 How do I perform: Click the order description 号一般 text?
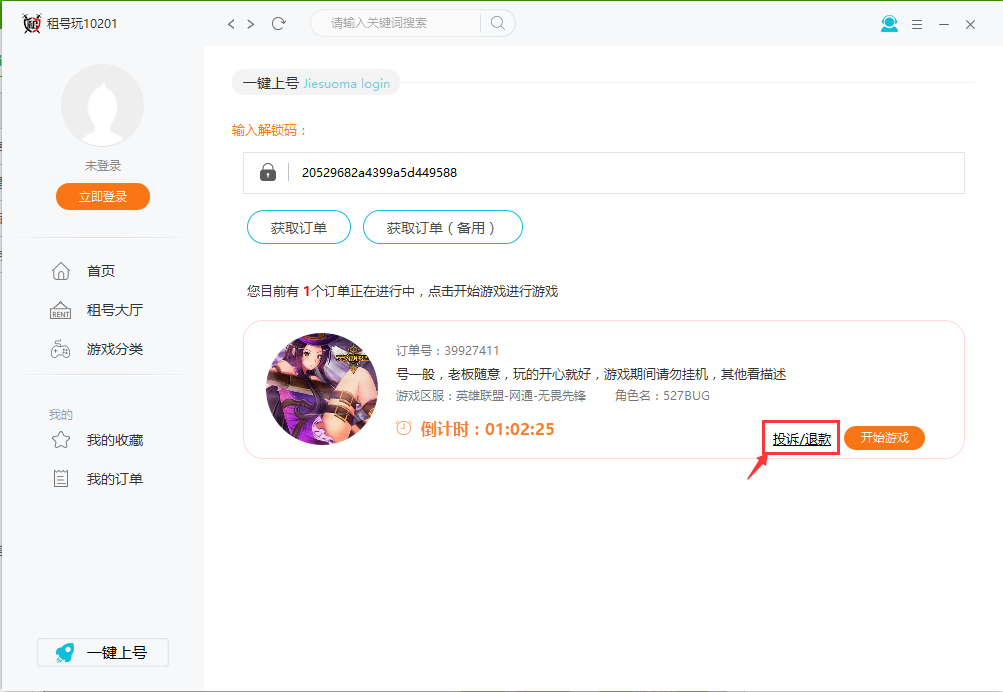point(590,374)
